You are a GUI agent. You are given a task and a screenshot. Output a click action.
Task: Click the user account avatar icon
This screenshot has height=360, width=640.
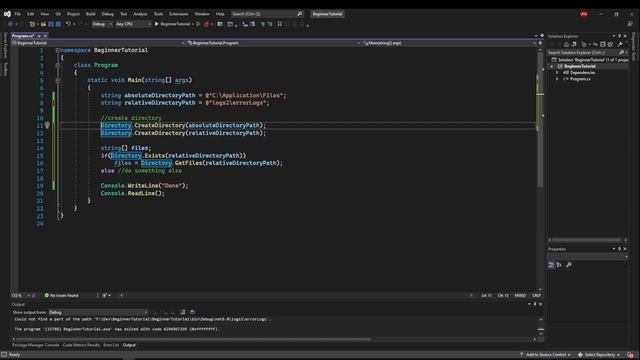click(584, 14)
